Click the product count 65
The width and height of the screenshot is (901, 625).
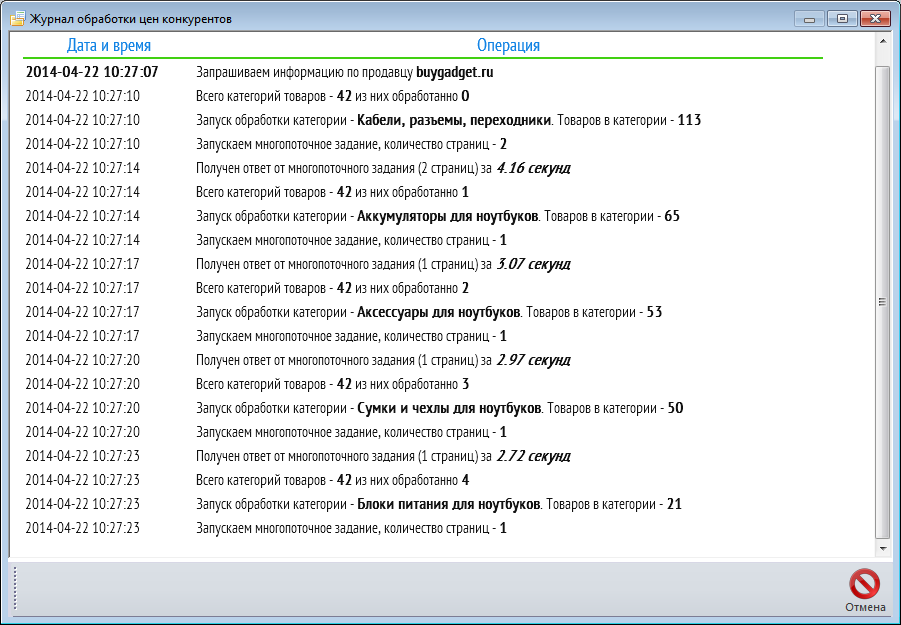tap(672, 216)
